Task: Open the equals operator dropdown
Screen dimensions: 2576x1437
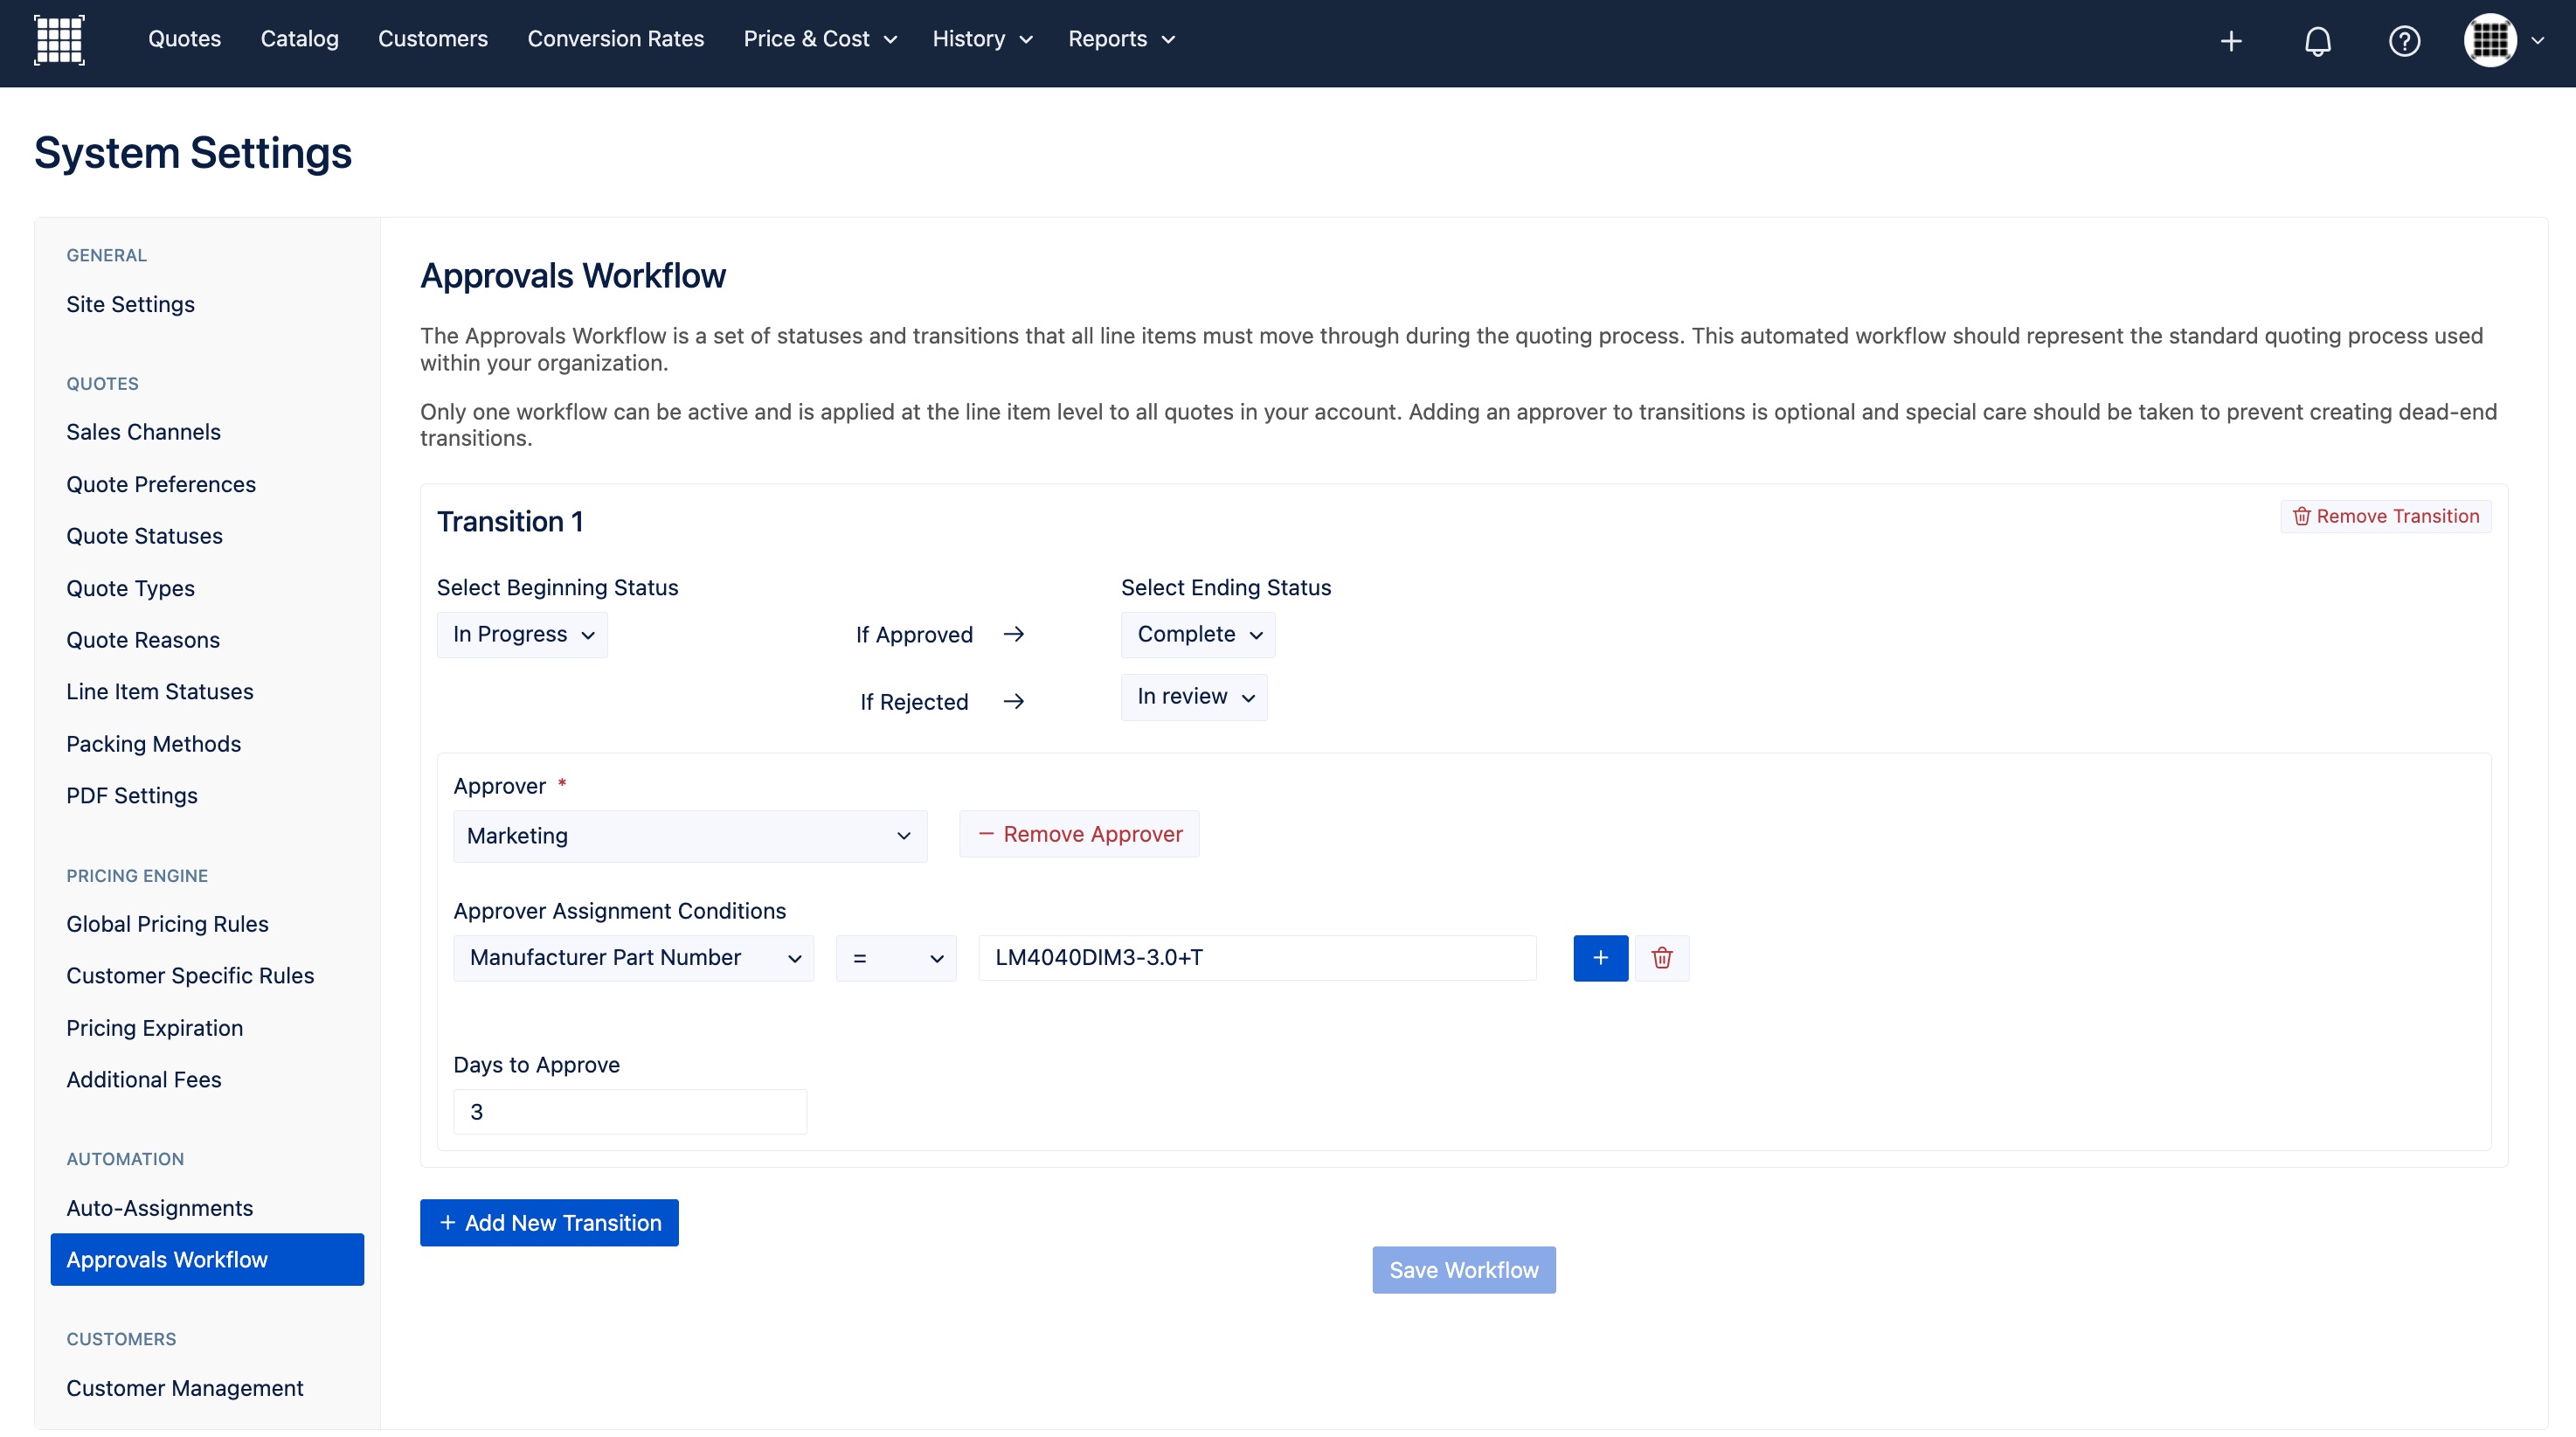Action: point(896,958)
